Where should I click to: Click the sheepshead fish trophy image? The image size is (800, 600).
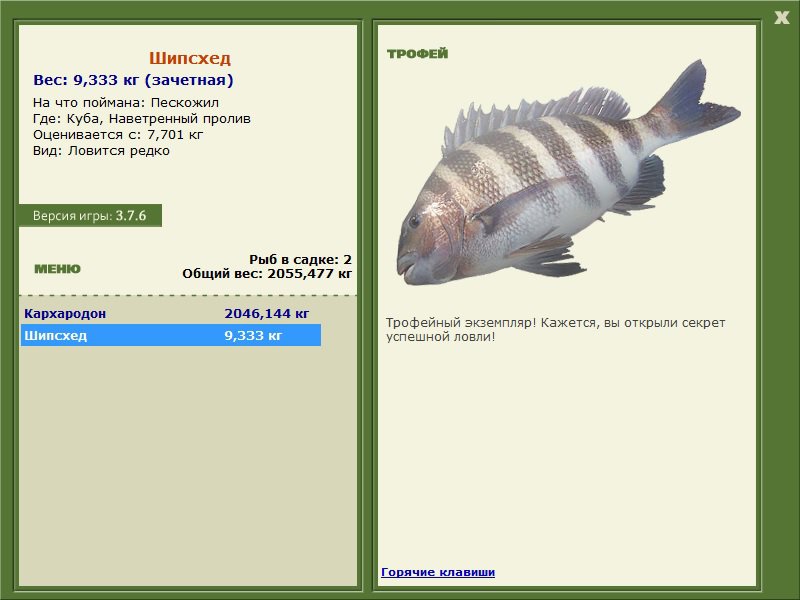coord(568,172)
